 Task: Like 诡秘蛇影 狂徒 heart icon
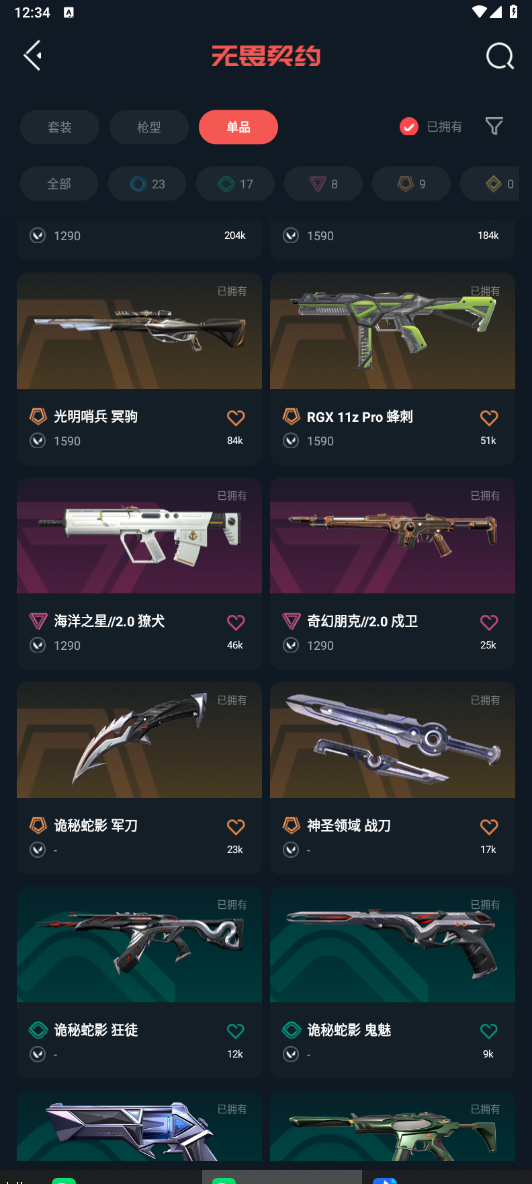coord(235,1031)
